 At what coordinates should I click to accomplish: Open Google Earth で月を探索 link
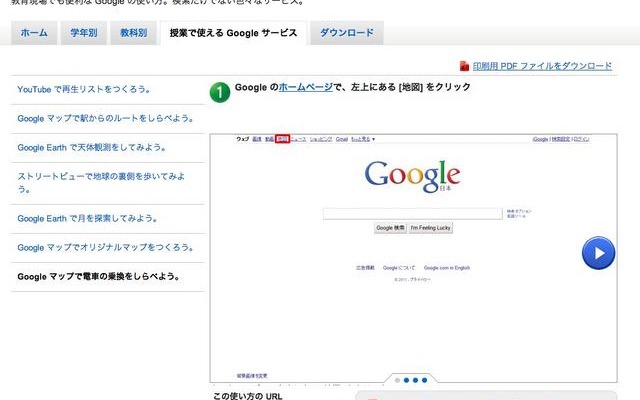click(87, 218)
